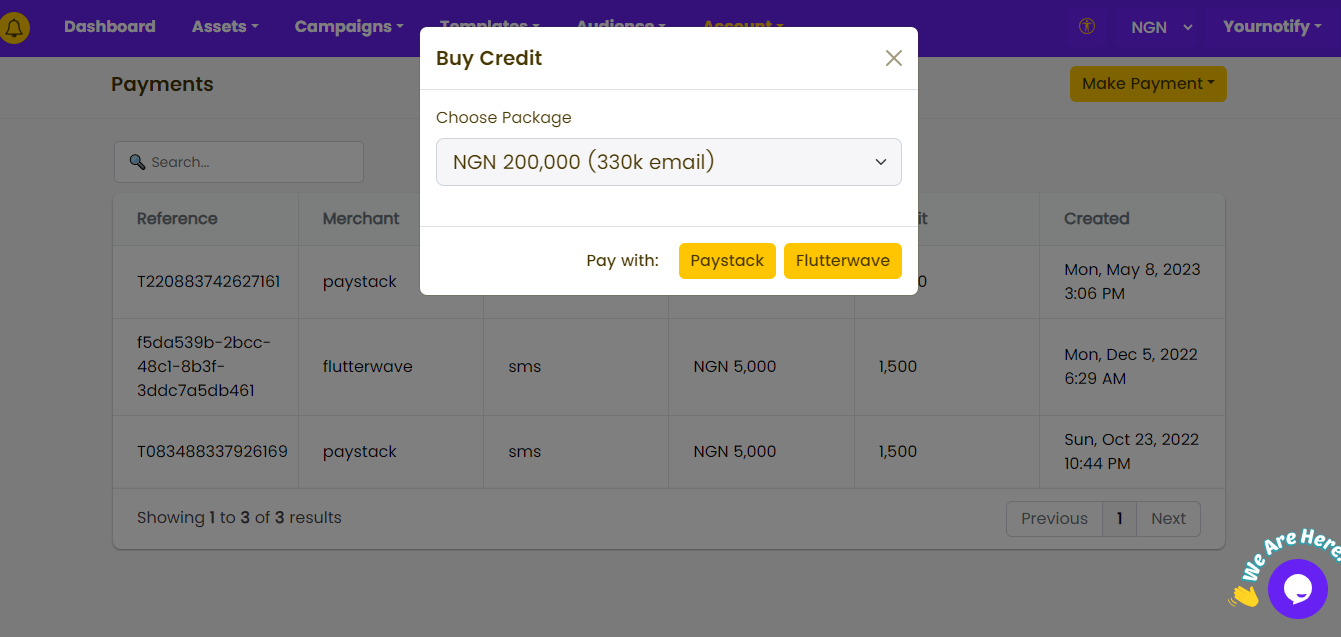Click paystack merchant in T220883742627161 row

tap(360, 282)
